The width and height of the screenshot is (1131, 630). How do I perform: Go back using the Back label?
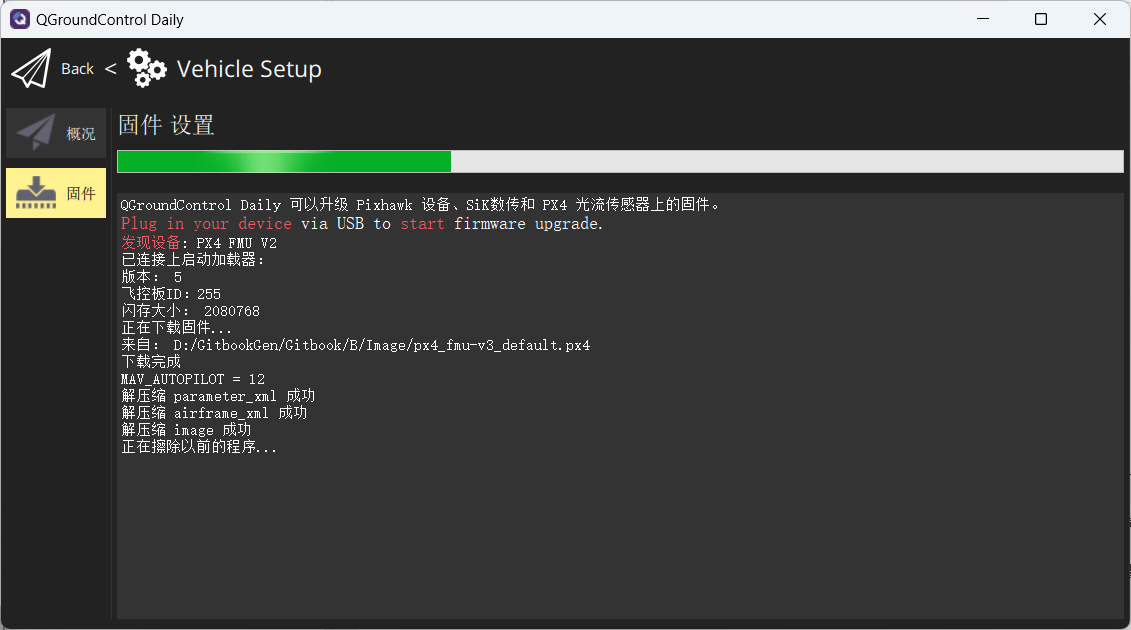click(77, 69)
